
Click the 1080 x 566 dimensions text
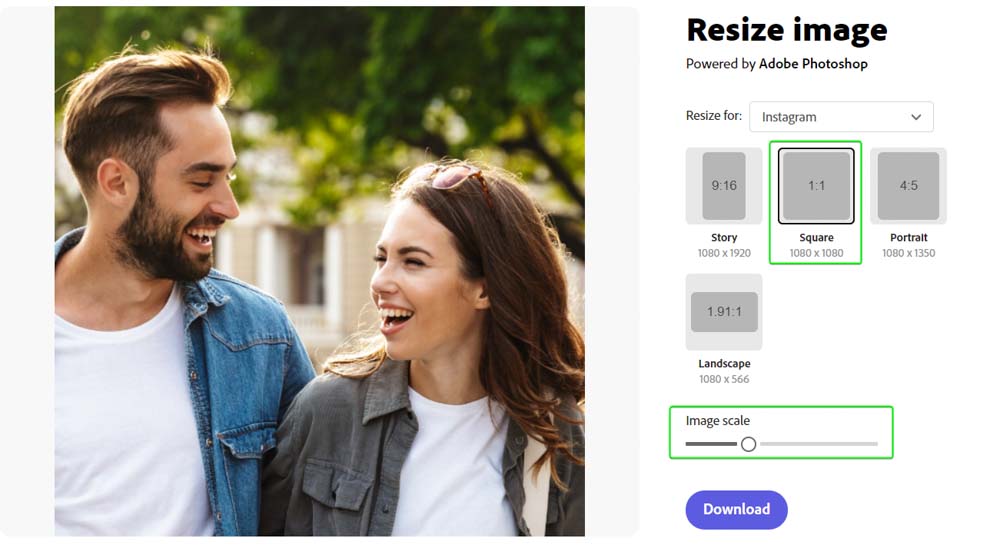point(724,379)
